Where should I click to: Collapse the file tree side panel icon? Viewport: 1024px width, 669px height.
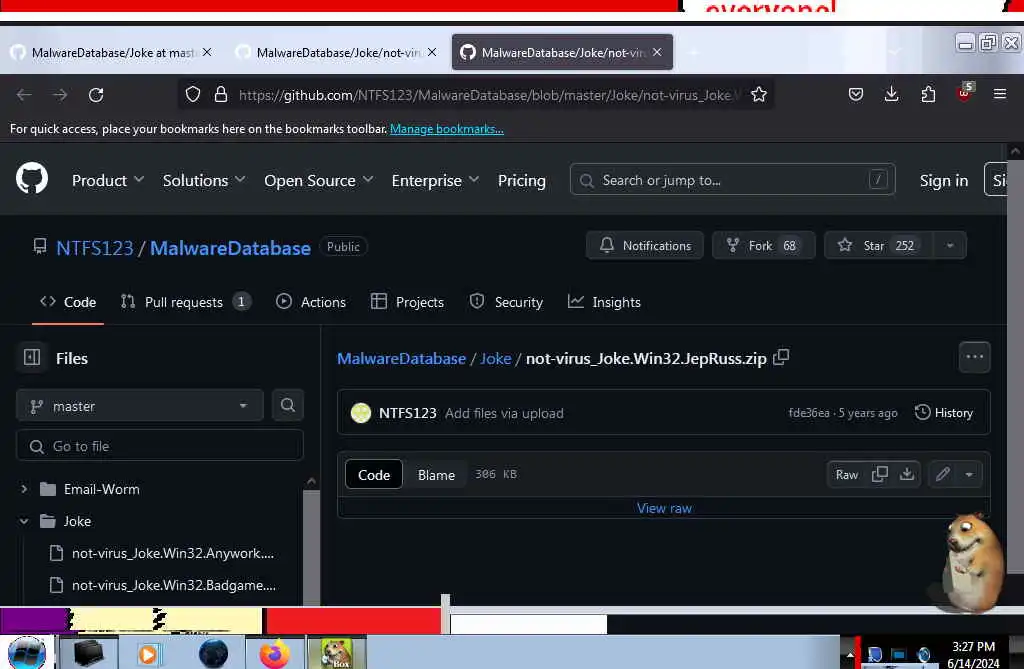tap(32, 357)
